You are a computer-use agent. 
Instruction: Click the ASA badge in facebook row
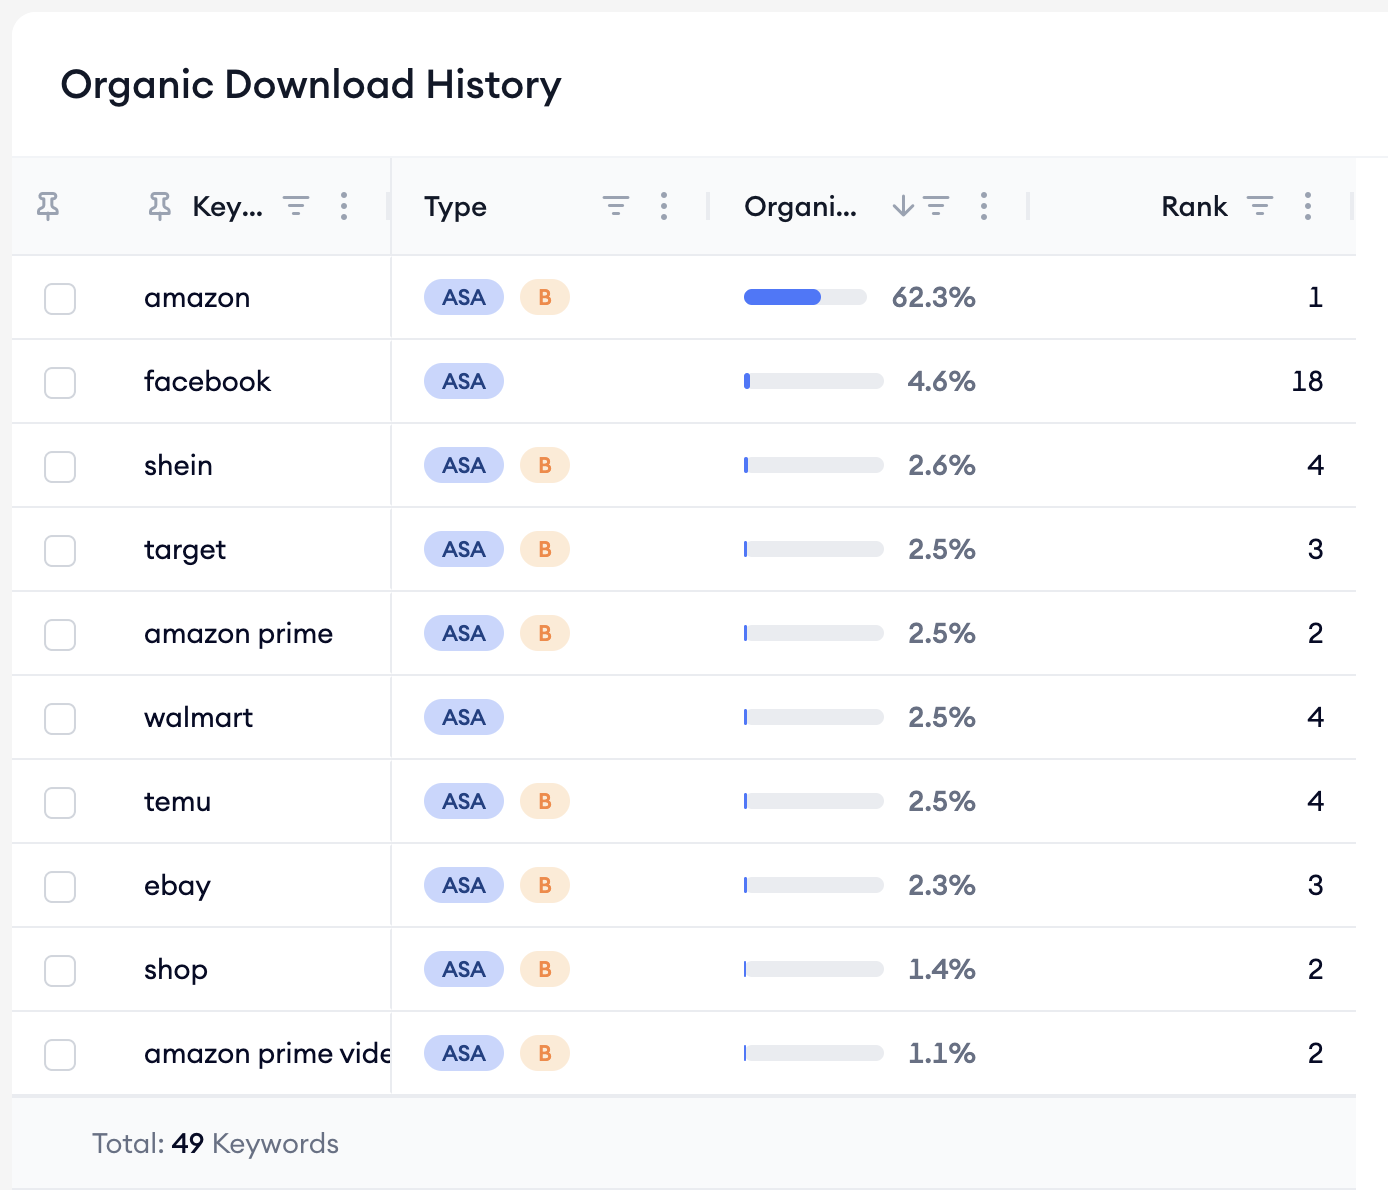[x=464, y=381]
